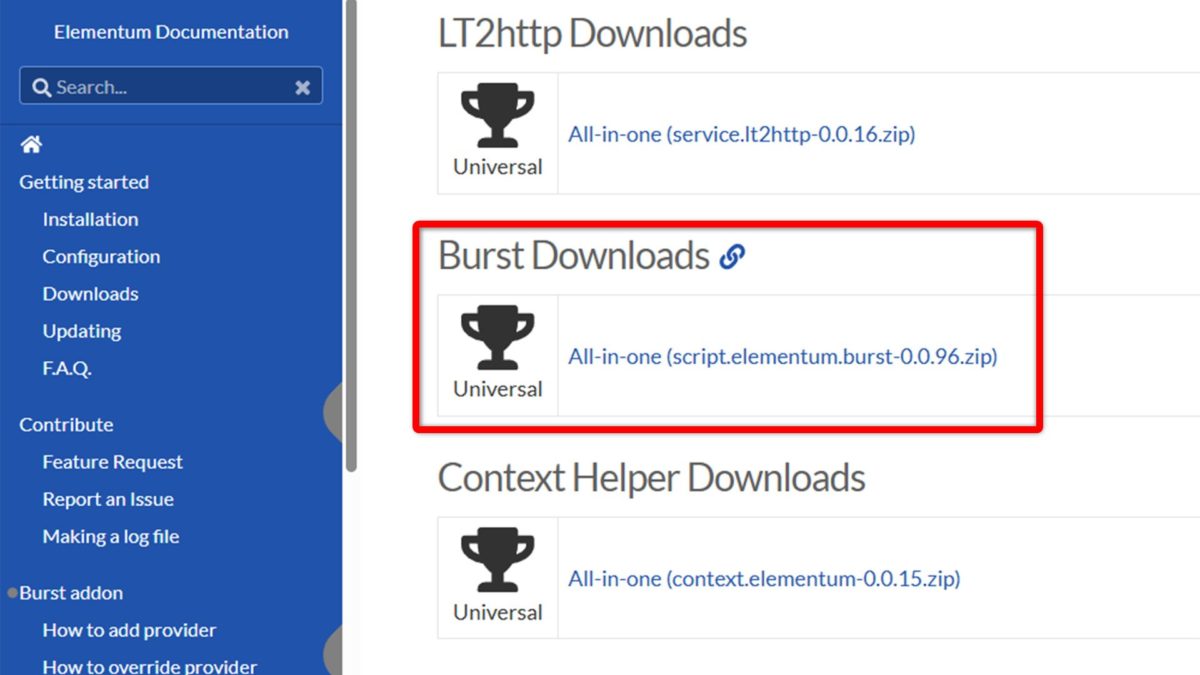Click the Context Helper Downloads heading
The image size is (1200, 675).
pyautogui.click(x=651, y=478)
